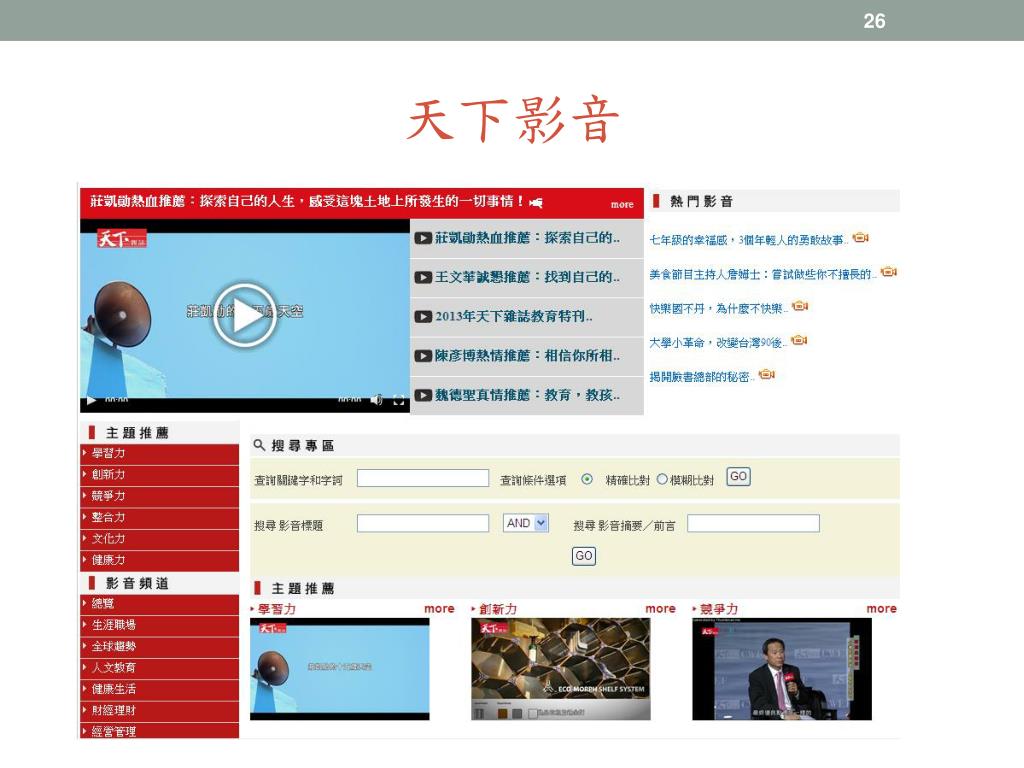Open 揭開臉書總部的秘密 link

click(x=701, y=377)
